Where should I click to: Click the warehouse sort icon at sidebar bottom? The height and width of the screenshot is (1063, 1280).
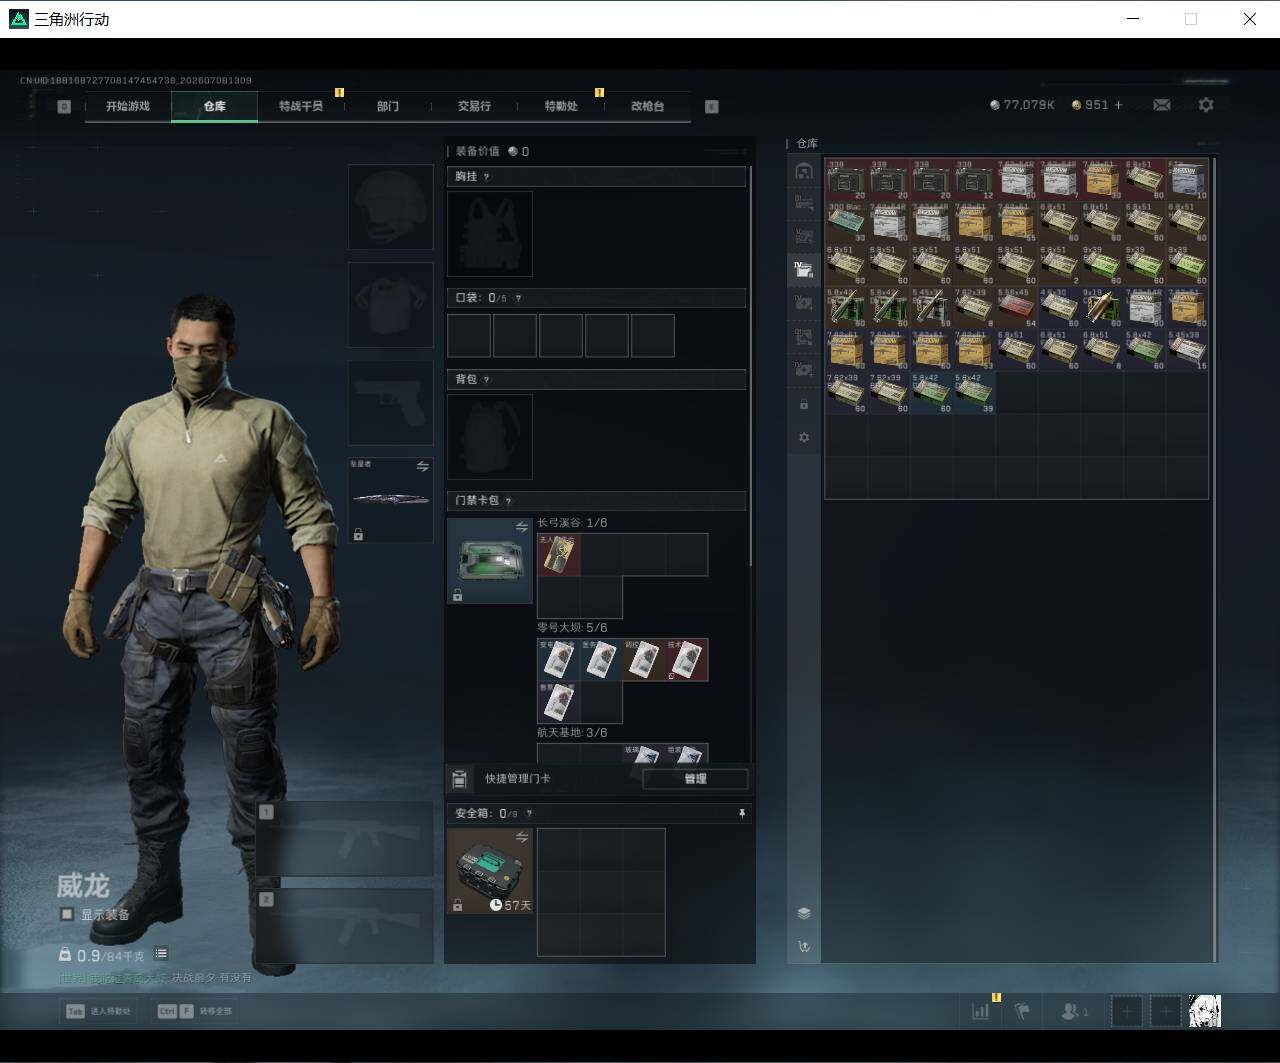pyautogui.click(x=804, y=946)
